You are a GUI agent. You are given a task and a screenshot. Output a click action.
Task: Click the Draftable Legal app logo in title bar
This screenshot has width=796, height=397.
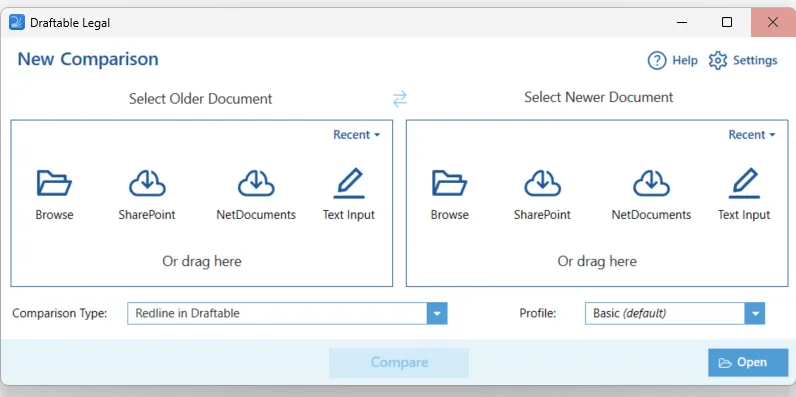pyautogui.click(x=17, y=22)
